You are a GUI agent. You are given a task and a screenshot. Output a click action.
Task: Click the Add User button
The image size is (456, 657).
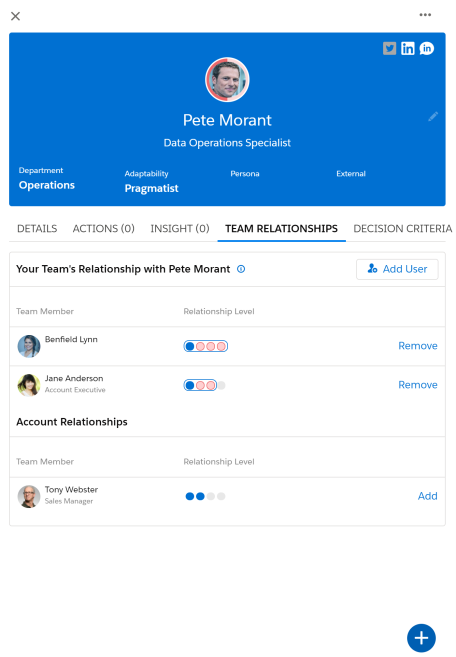click(x=397, y=269)
